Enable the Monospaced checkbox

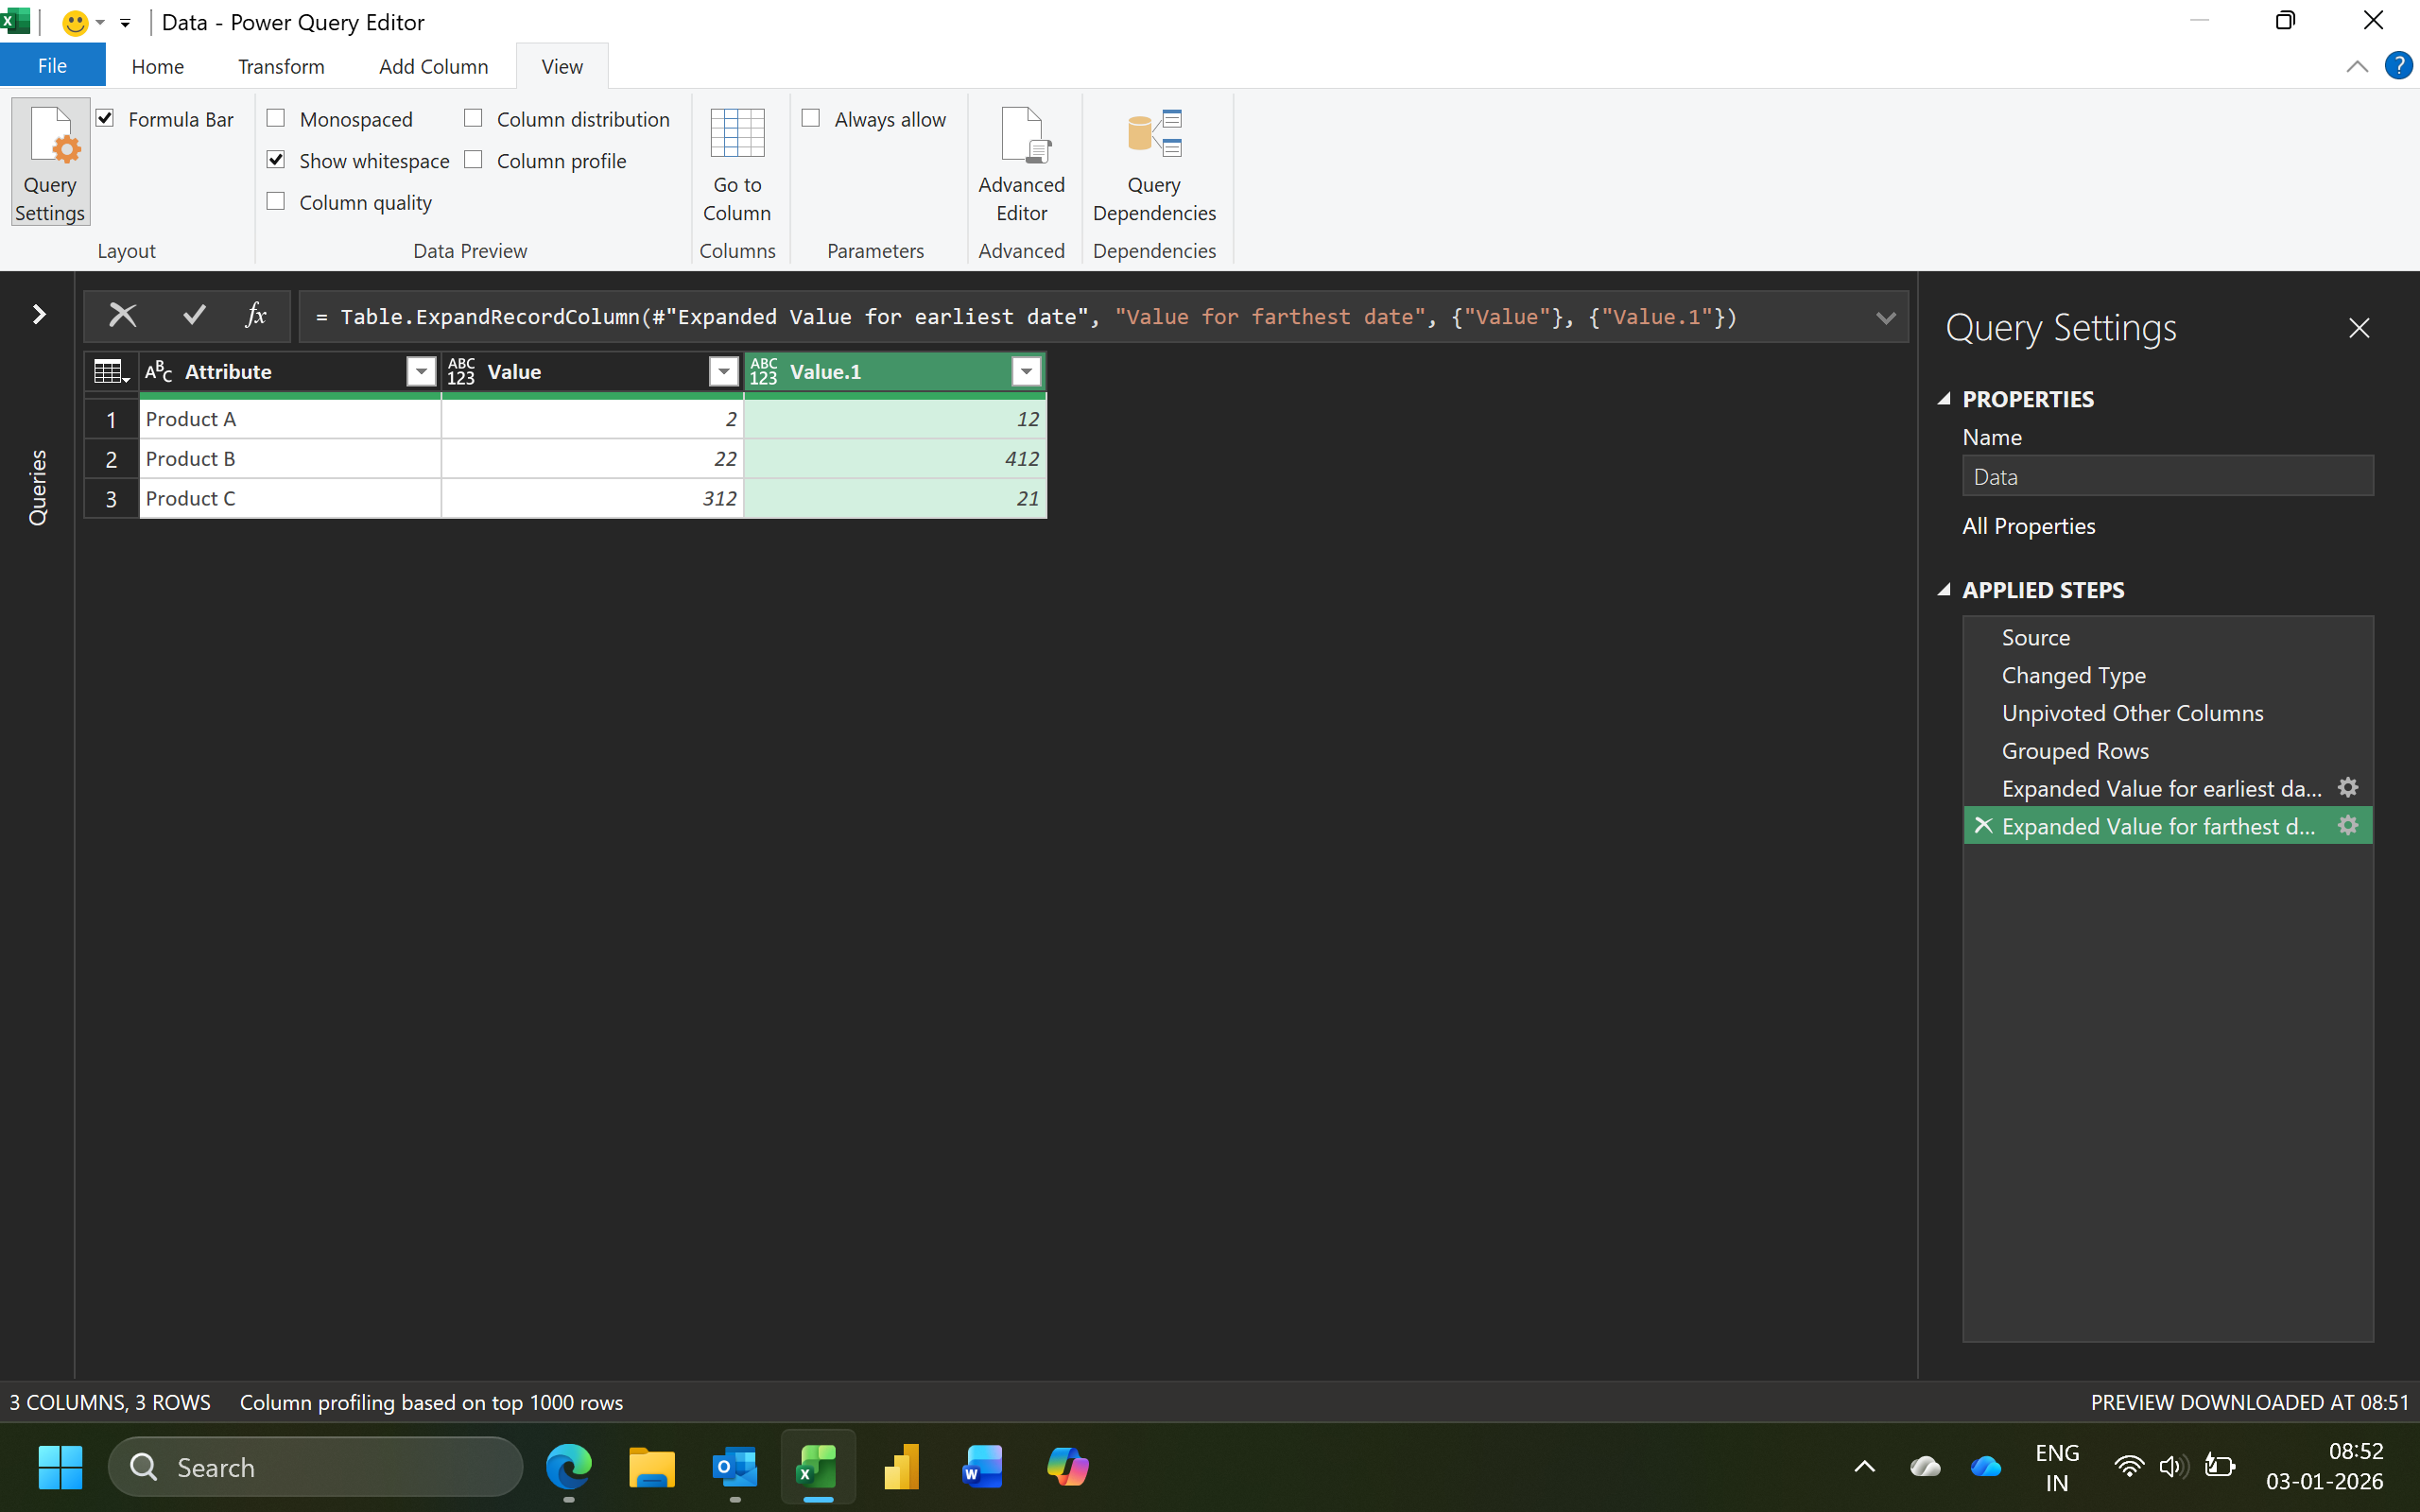tap(276, 119)
